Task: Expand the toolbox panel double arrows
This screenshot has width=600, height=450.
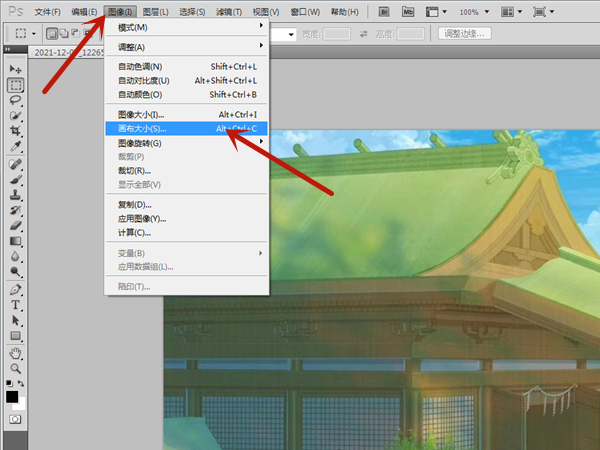Action: 8,49
